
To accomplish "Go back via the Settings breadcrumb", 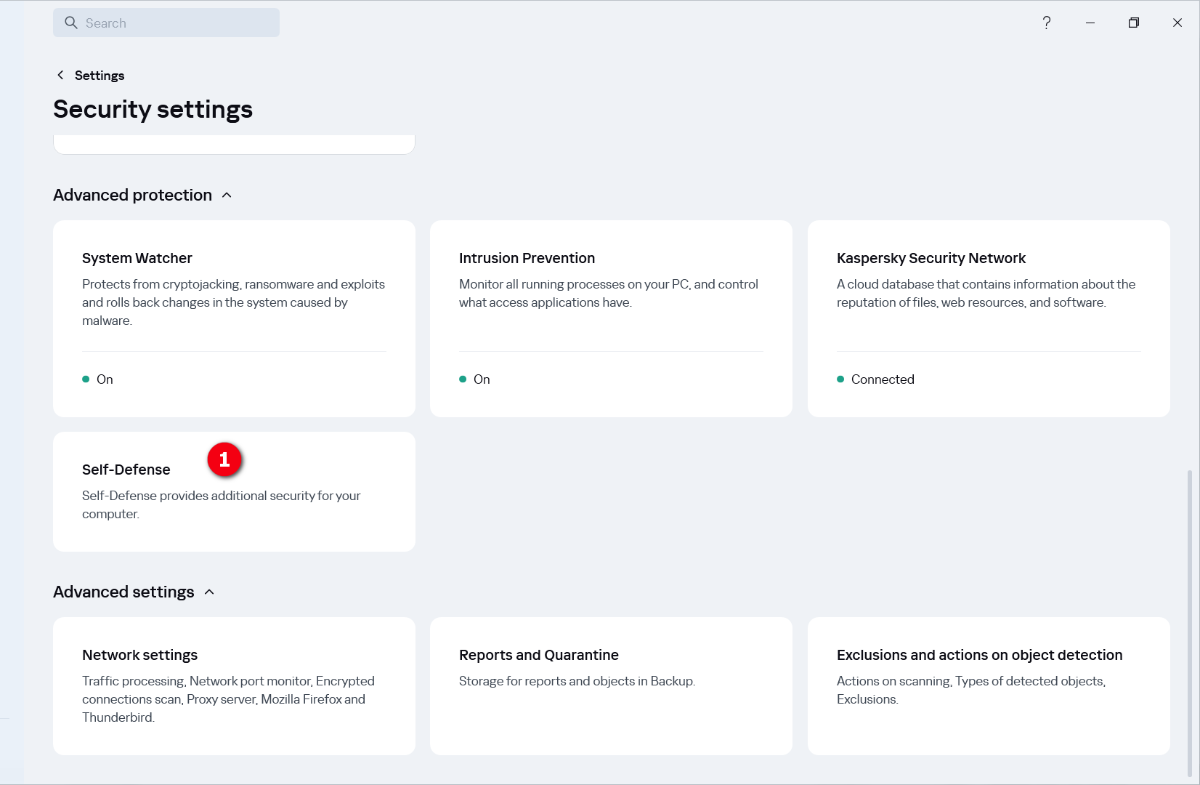I will 99,75.
